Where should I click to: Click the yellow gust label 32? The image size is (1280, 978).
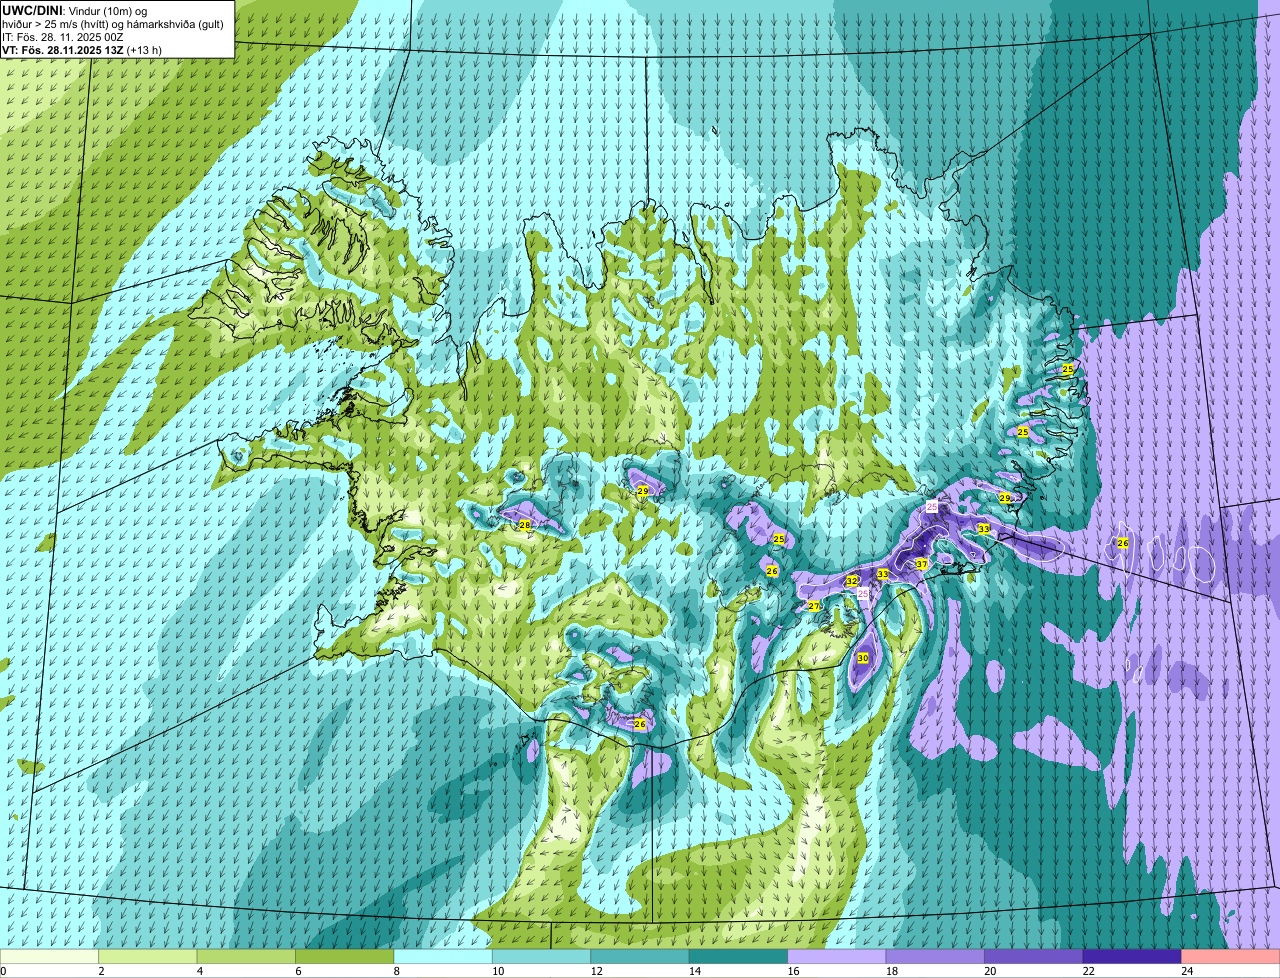(x=852, y=581)
